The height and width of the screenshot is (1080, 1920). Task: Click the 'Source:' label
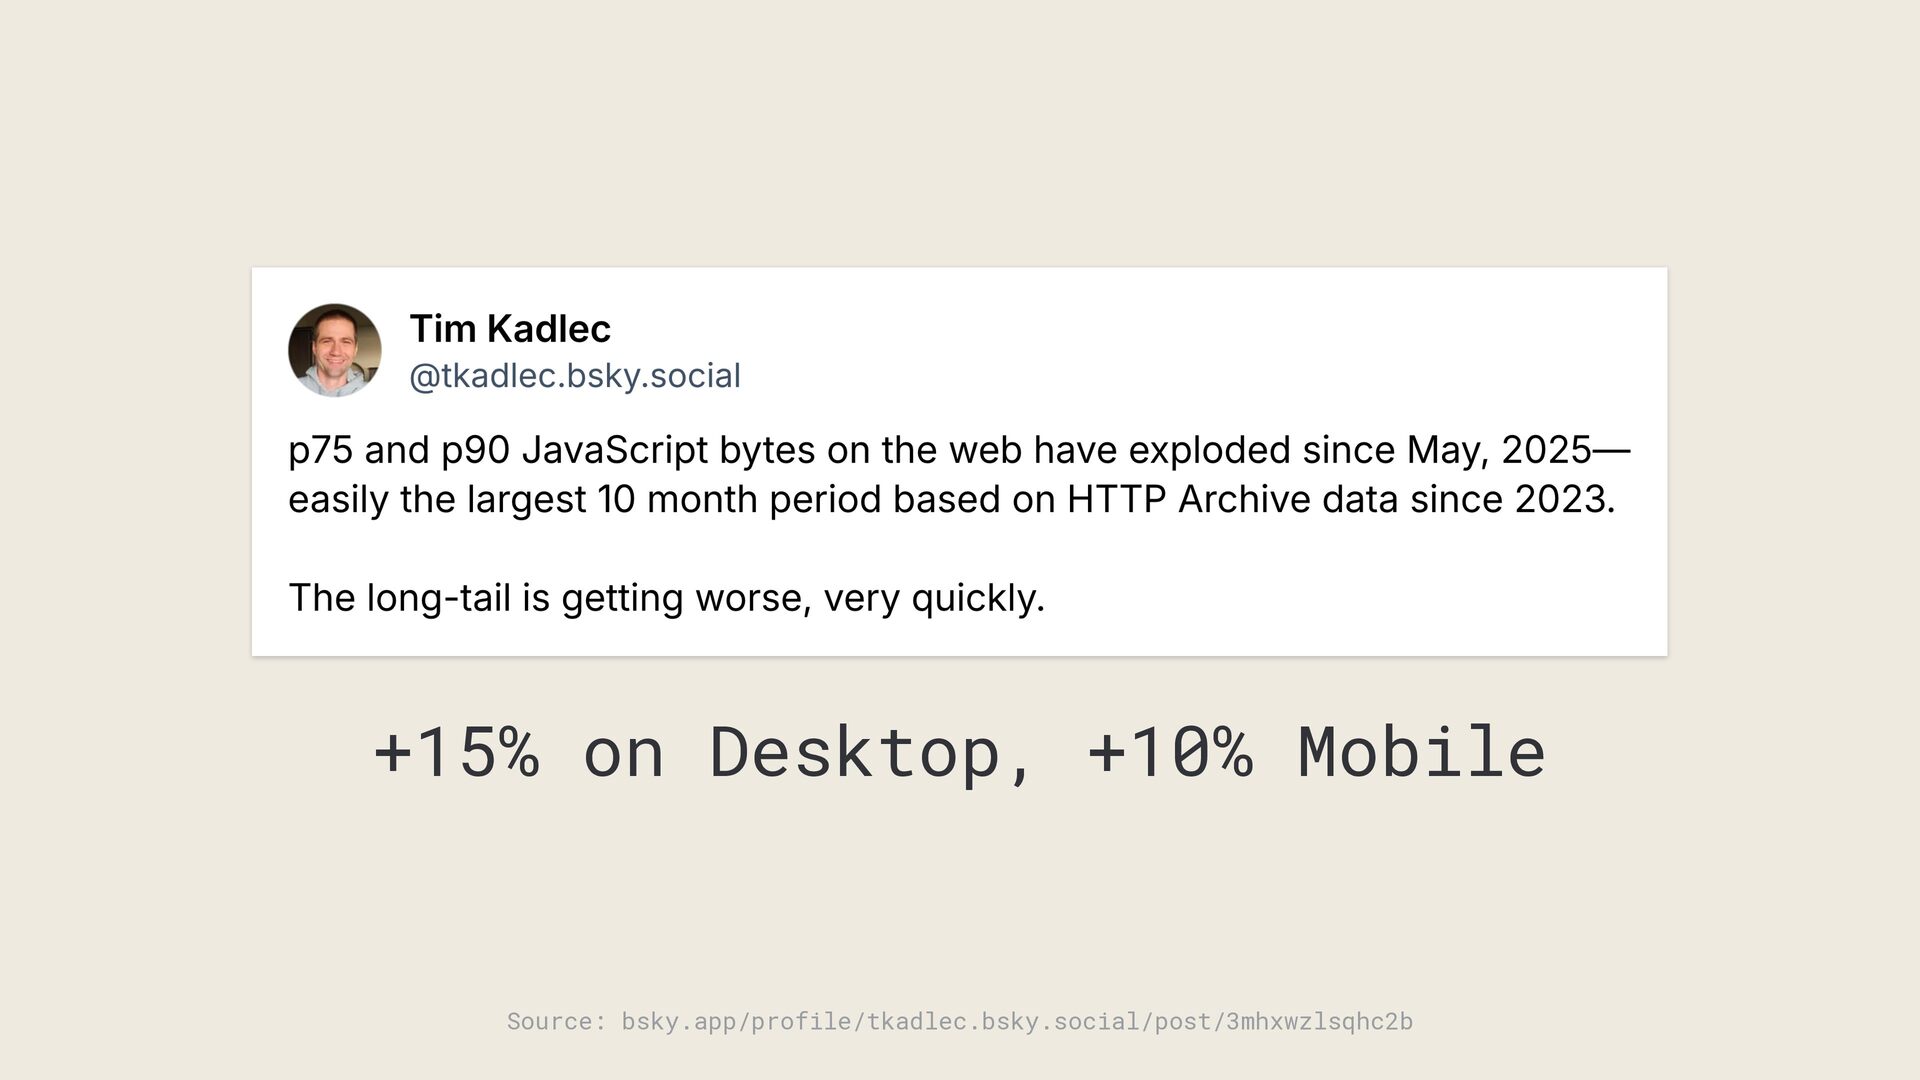tap(557, 1021)
